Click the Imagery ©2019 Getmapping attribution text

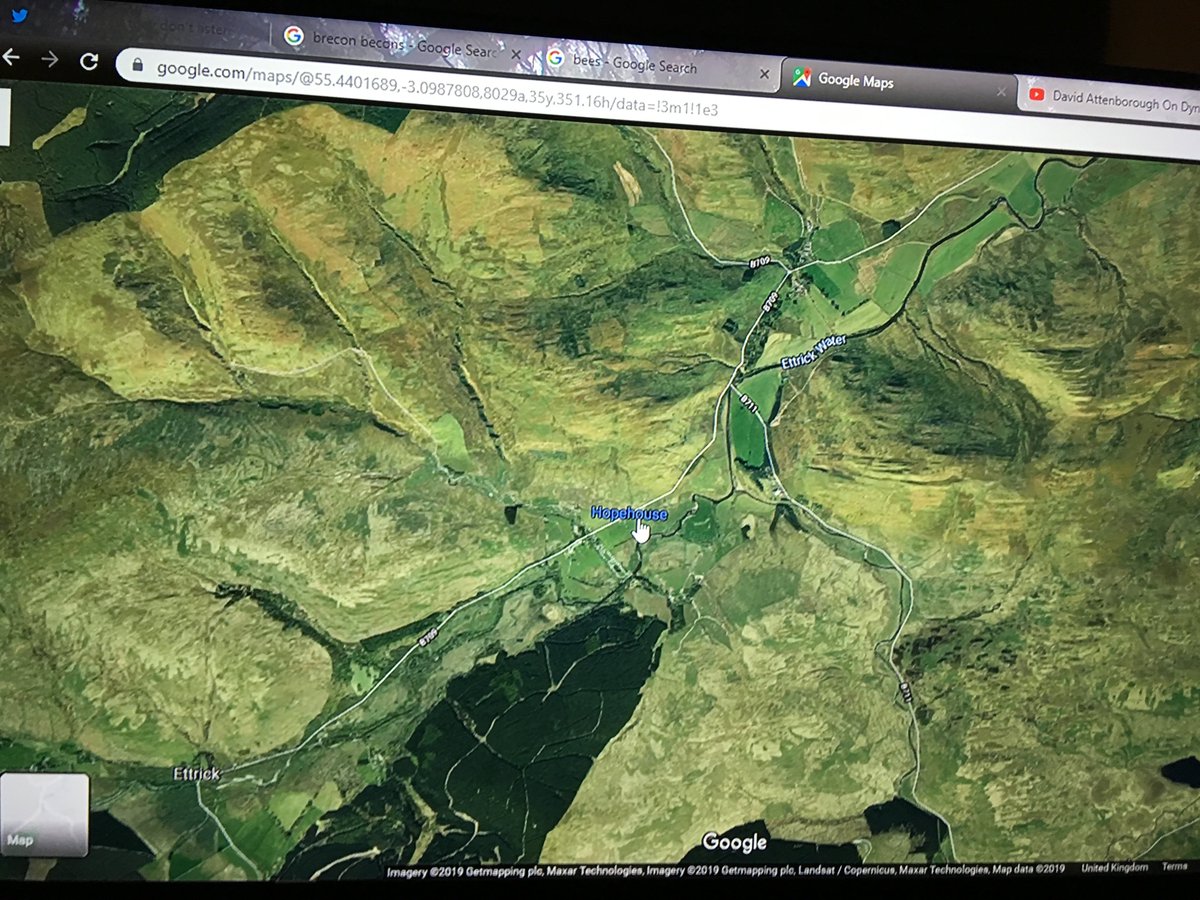click(726, 871)
